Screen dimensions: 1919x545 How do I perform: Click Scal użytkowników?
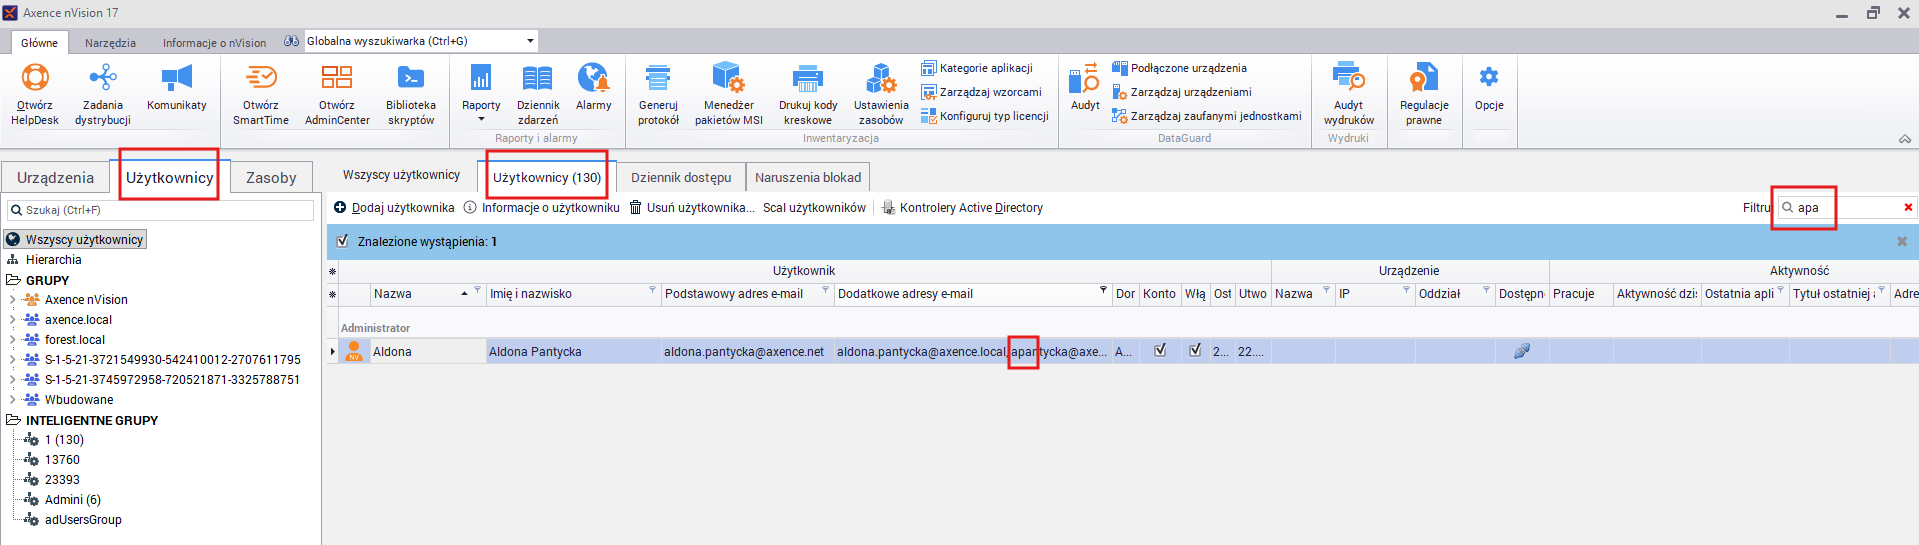click(814, 208)
